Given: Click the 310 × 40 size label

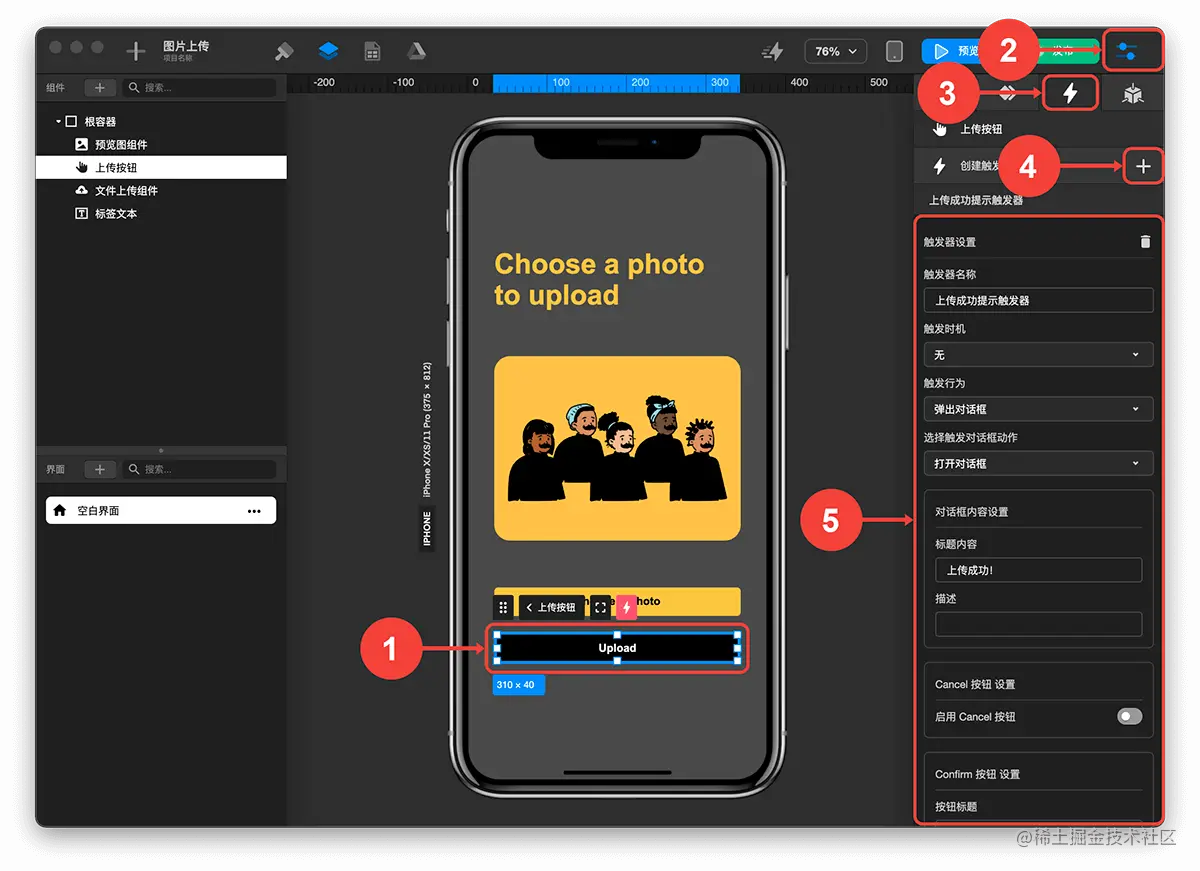Looking at the screenshot, I should [518, 685].
